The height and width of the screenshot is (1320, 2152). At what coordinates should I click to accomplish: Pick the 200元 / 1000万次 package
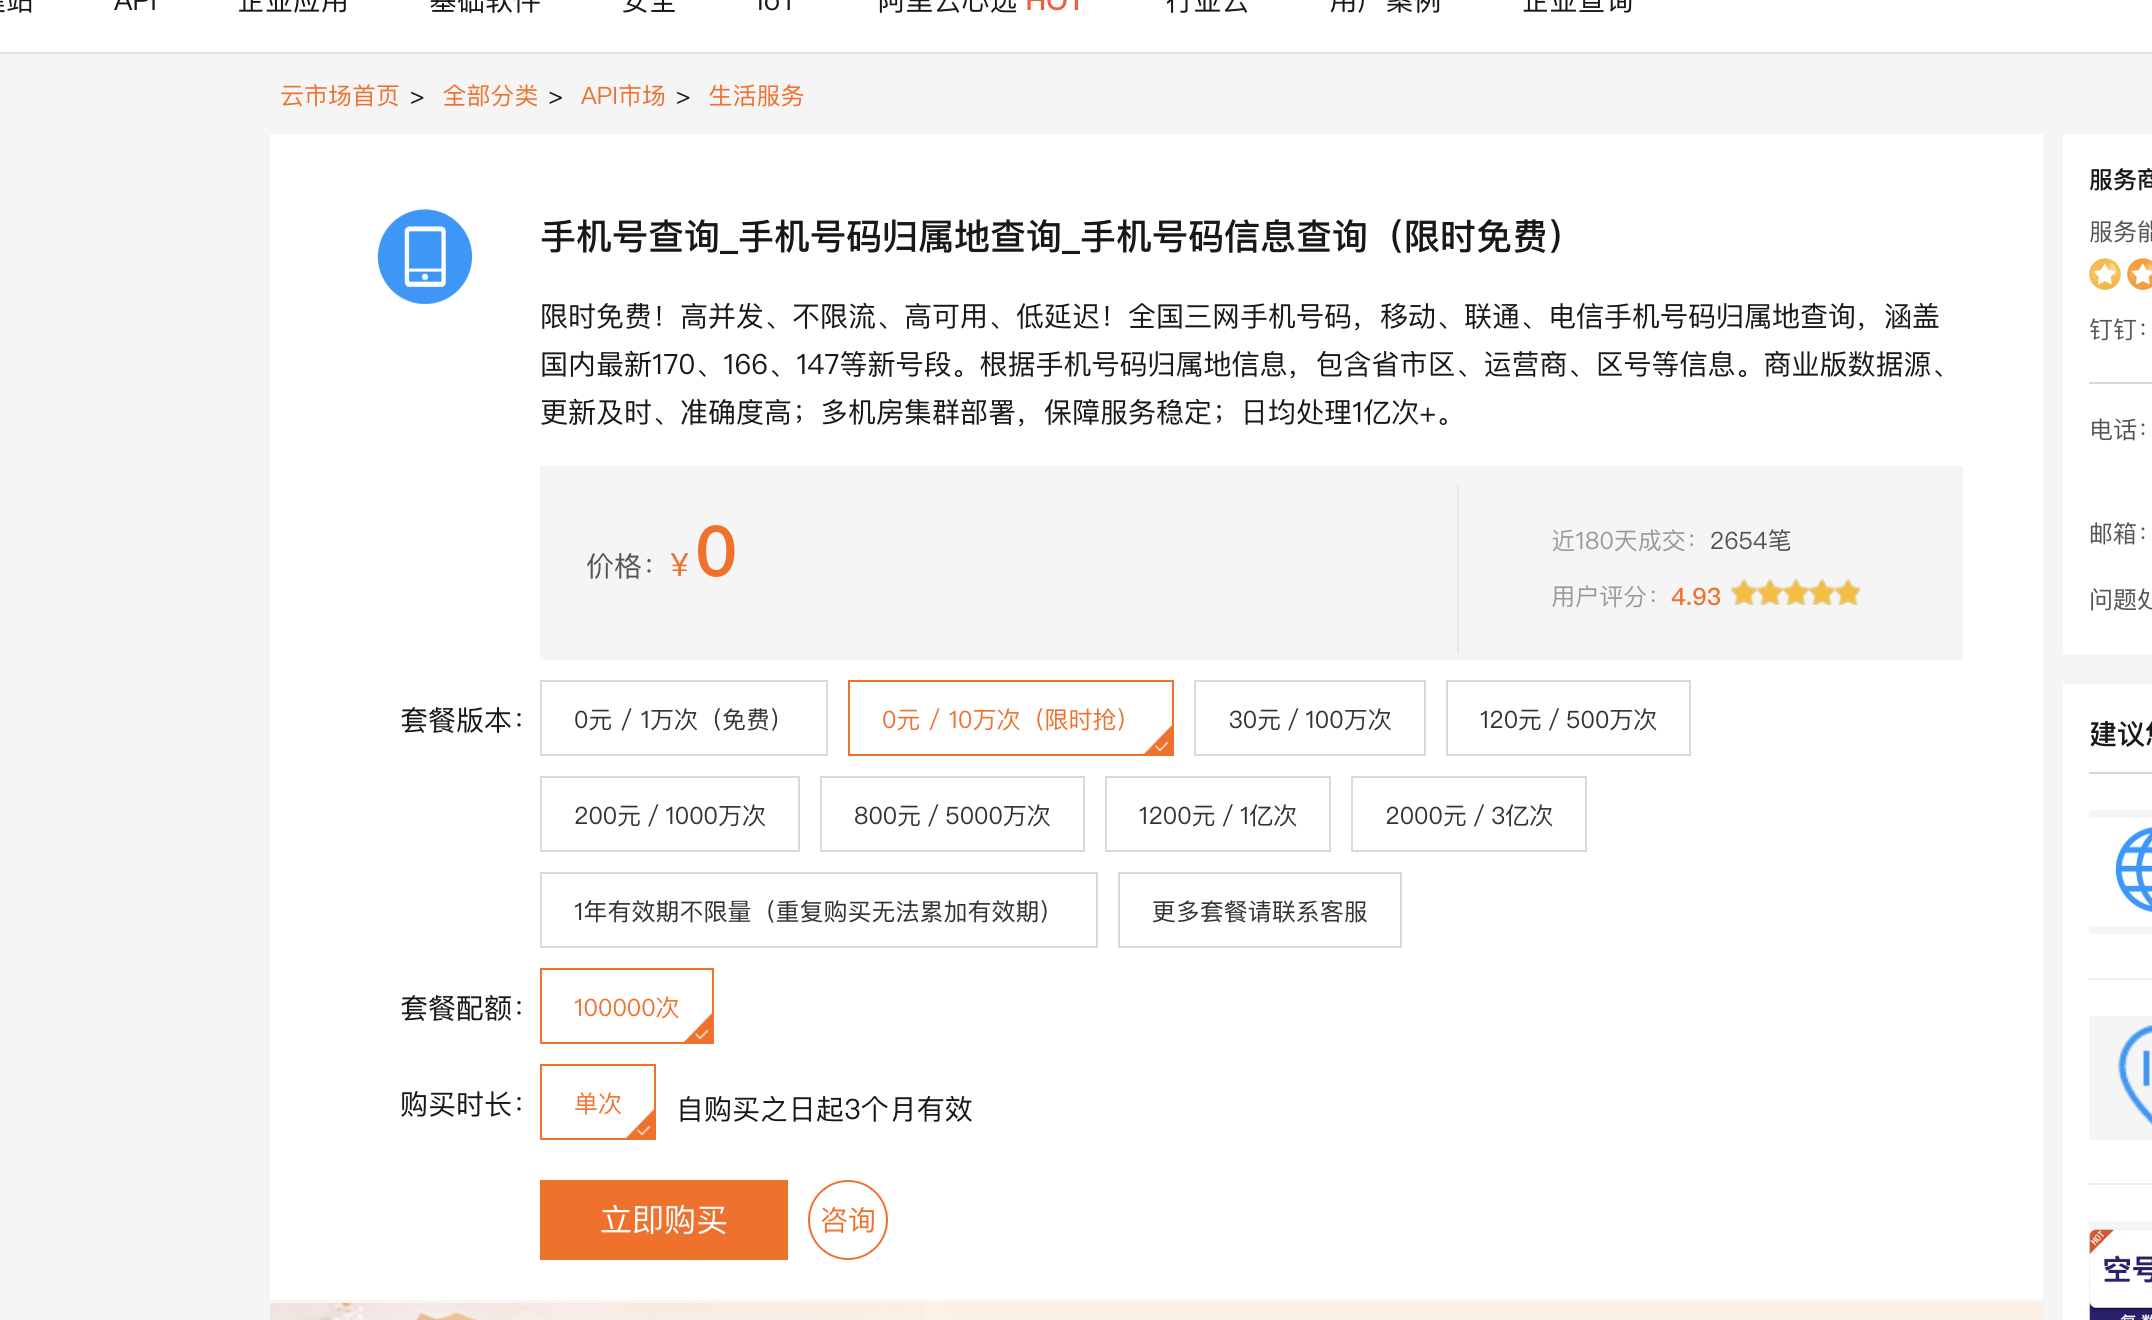click(x=669, y=815)
